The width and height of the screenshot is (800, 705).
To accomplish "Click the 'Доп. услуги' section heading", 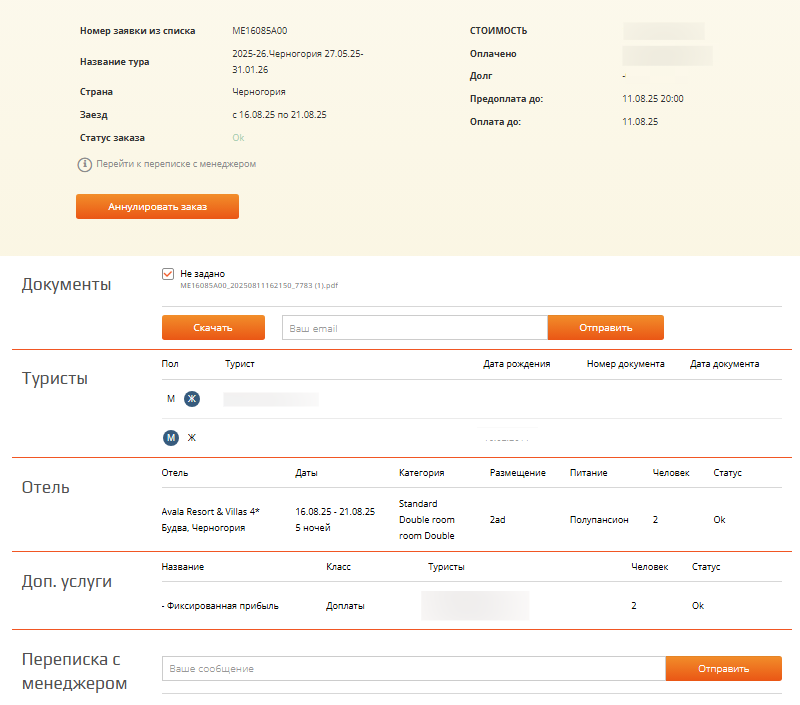I will (68, 581).
